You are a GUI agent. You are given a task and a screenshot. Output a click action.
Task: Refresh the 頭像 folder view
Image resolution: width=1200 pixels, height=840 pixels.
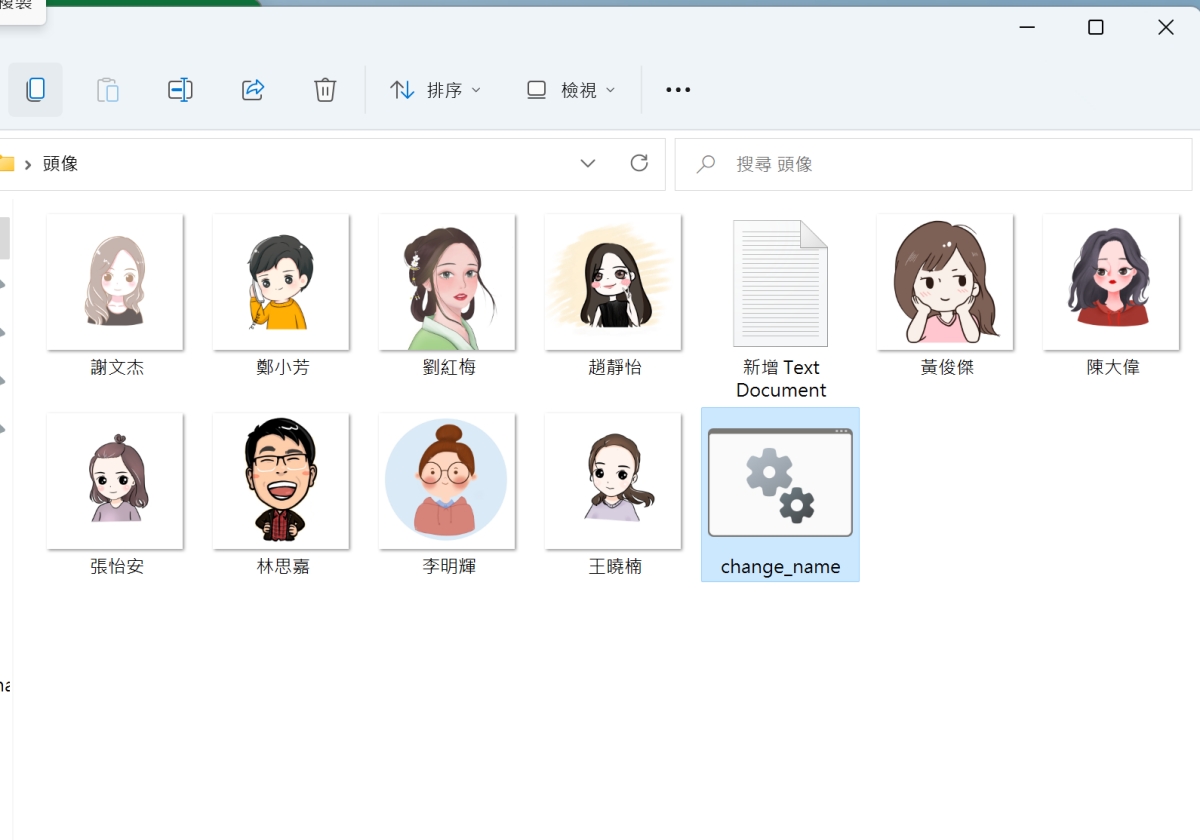click(x=639, y=163)
